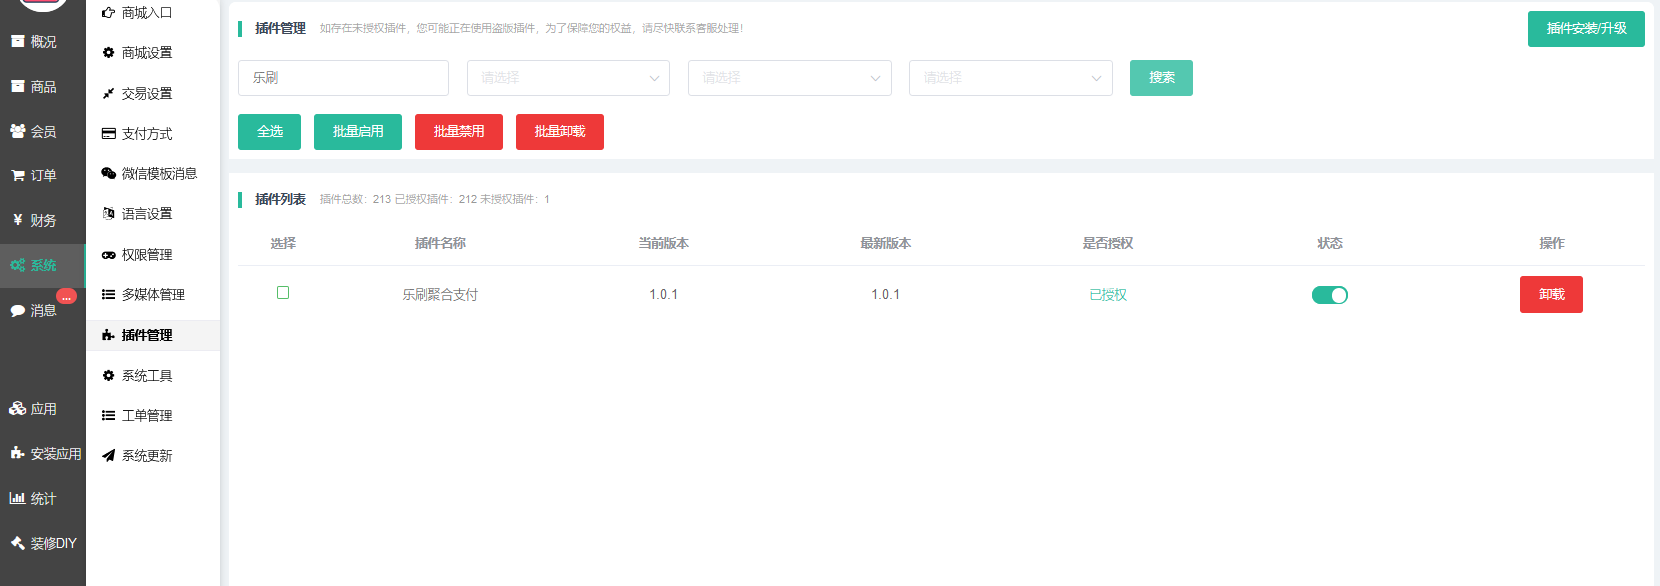The image size is (1660, 586).
Task: Click the 工单管理 list icon
Action: pyautogui.click(x=108, y=416)
